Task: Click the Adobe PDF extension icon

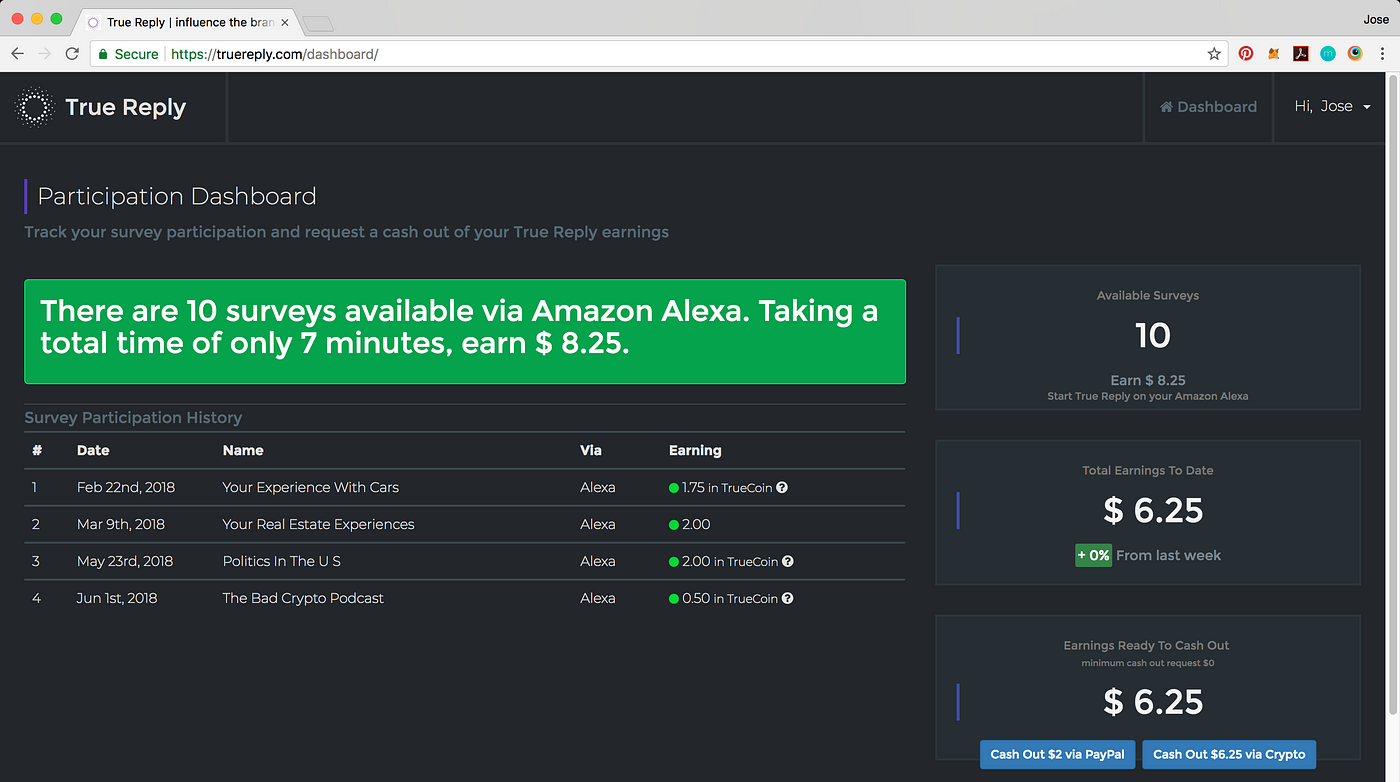Action: [x=1301, y=54]
